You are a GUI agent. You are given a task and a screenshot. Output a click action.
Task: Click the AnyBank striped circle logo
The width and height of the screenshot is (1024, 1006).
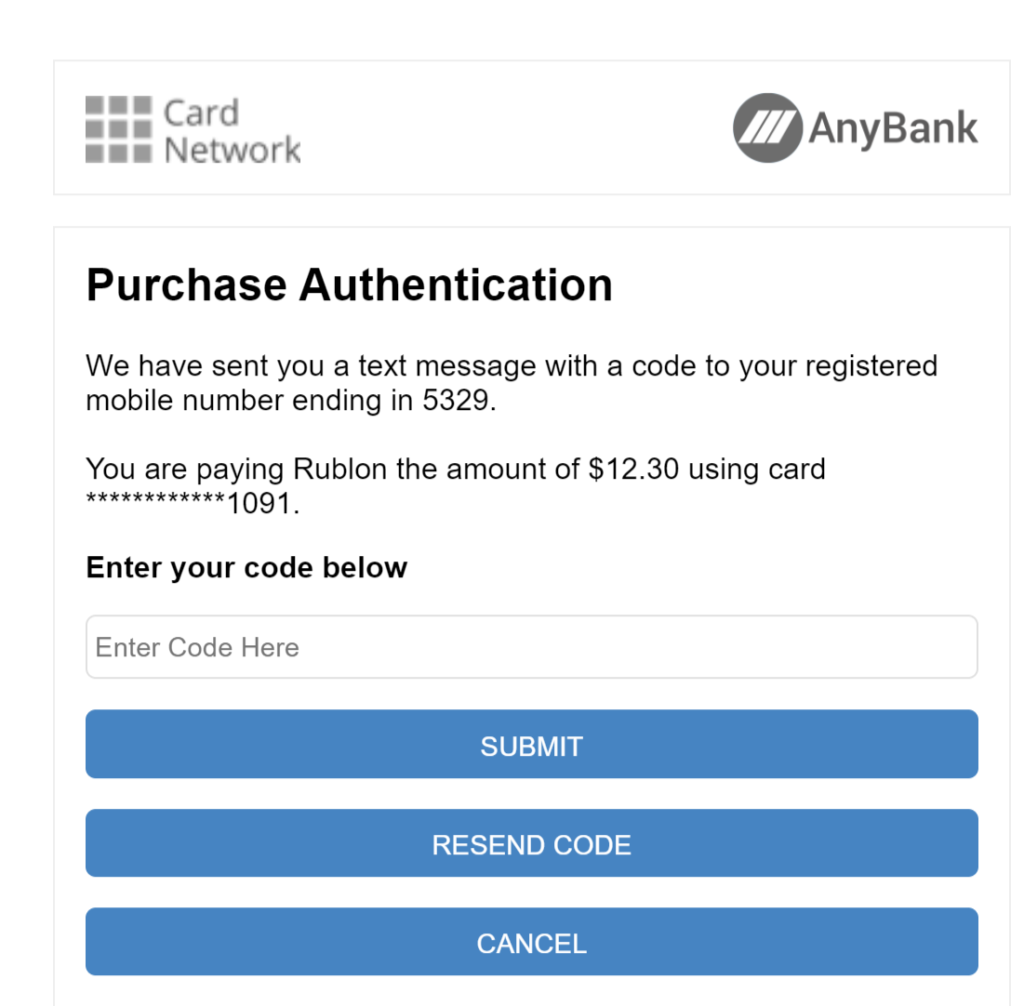(x=768, y=128)
